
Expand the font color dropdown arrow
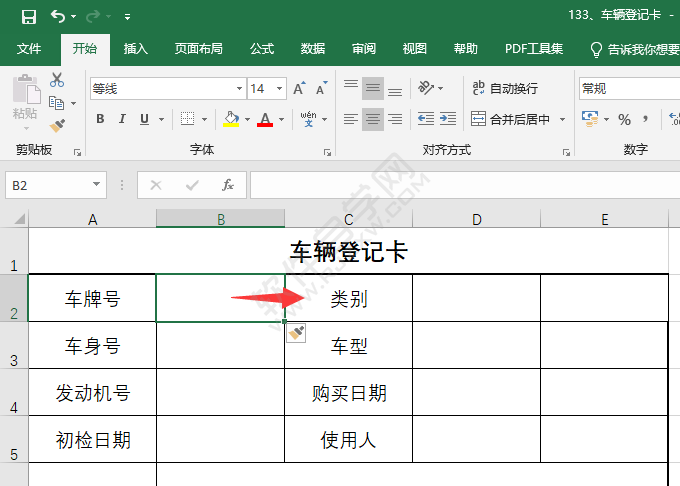tap(281, 119)
